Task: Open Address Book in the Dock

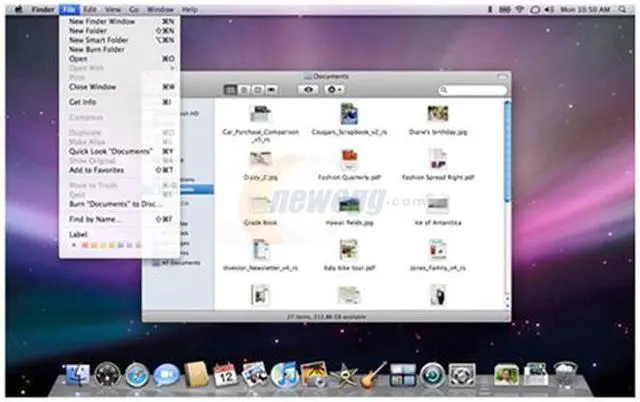Action: click(x=196, y=374)
